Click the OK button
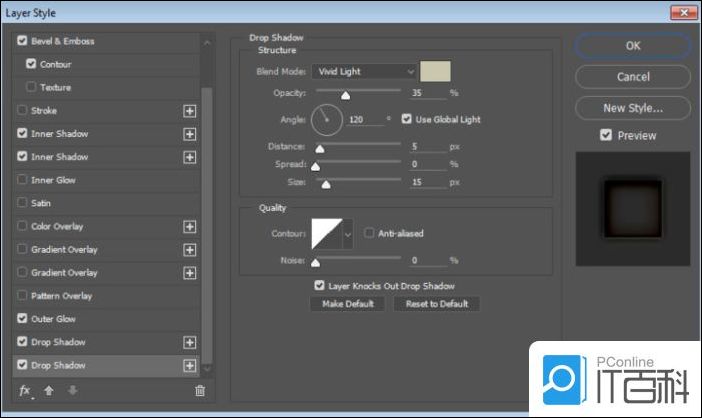This screenshot has height=418, width=702. point(633,46)
